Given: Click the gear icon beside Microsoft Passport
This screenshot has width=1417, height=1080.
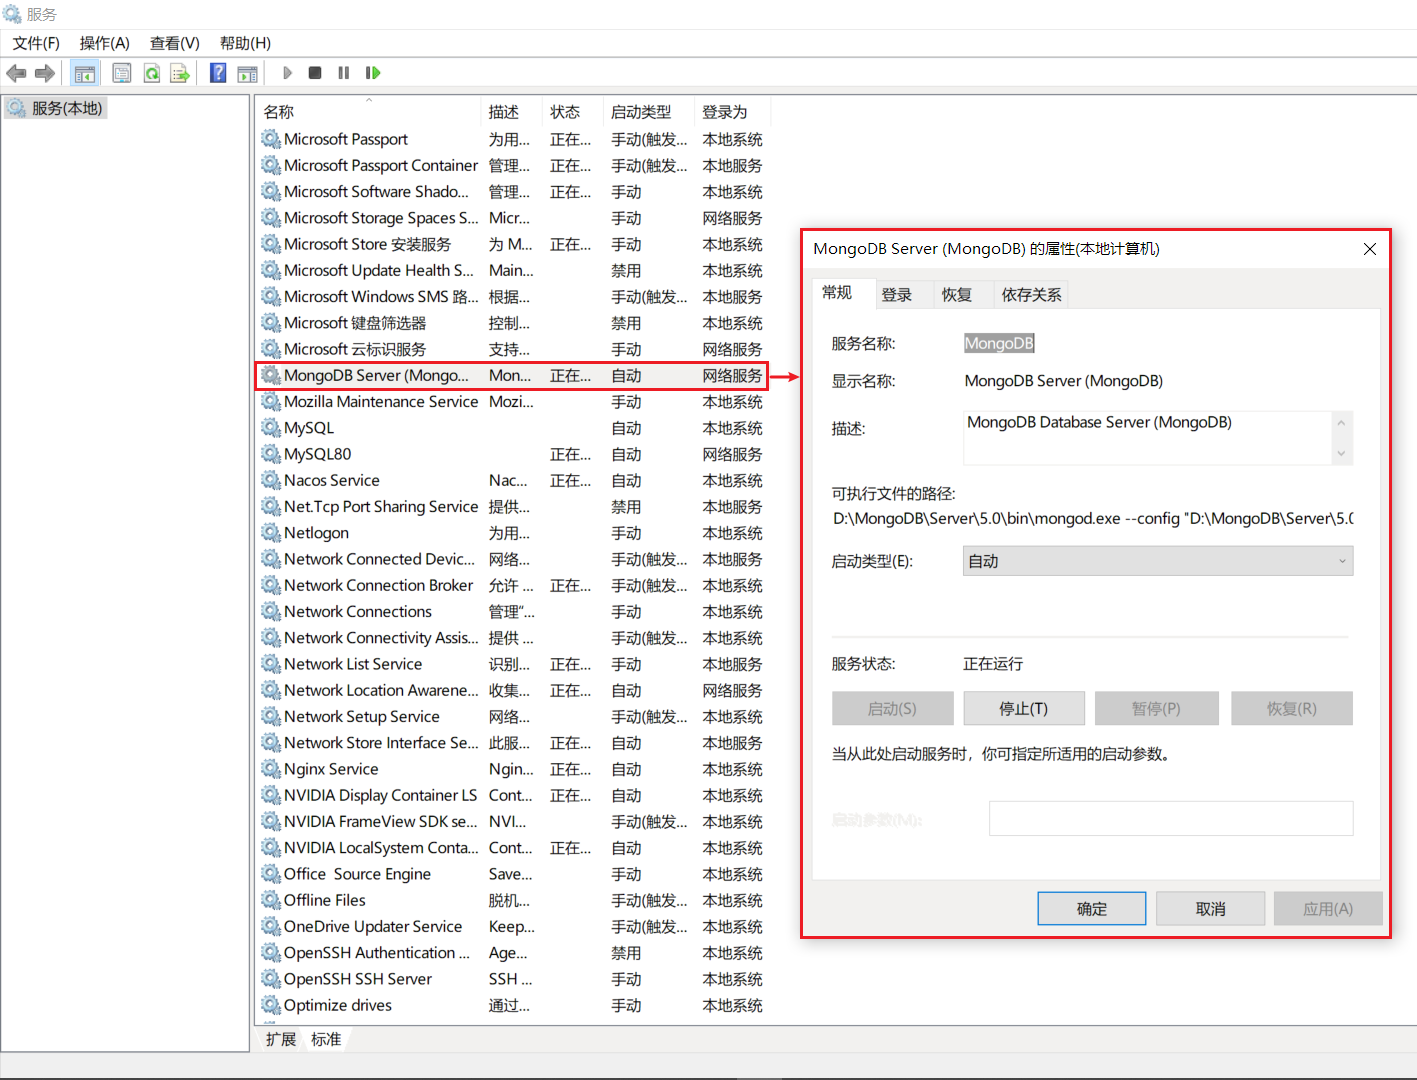Looking at the screenshot, I should click(x=271, y=139).
